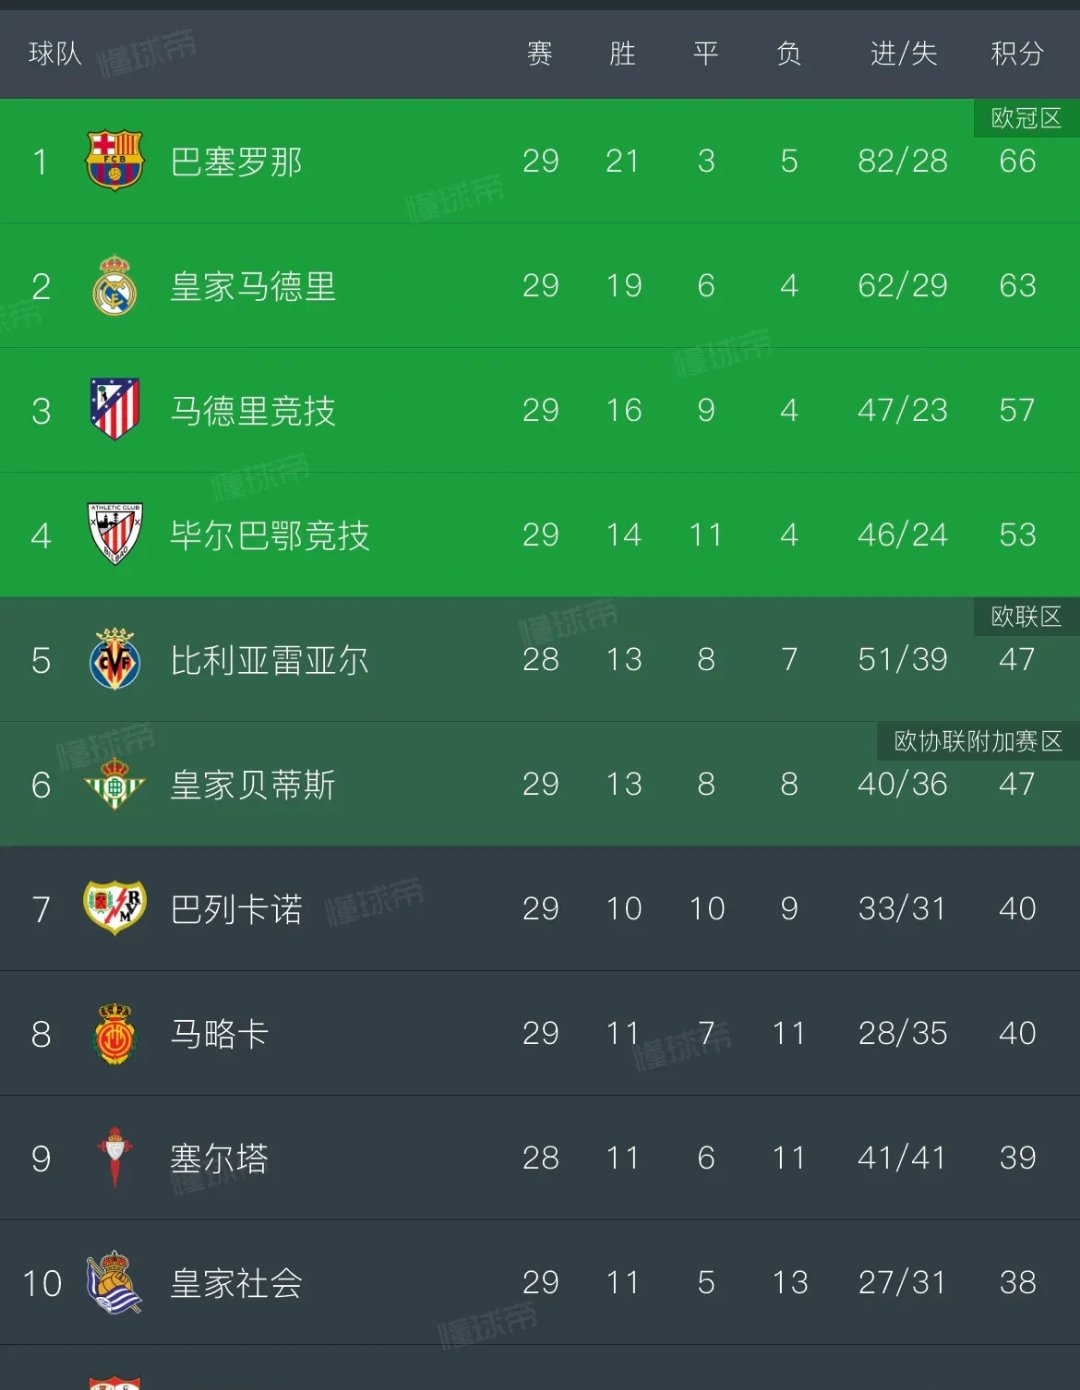Click the 积分 column header
The image size is (1080, 1390).
click(x=1017, y=53)
